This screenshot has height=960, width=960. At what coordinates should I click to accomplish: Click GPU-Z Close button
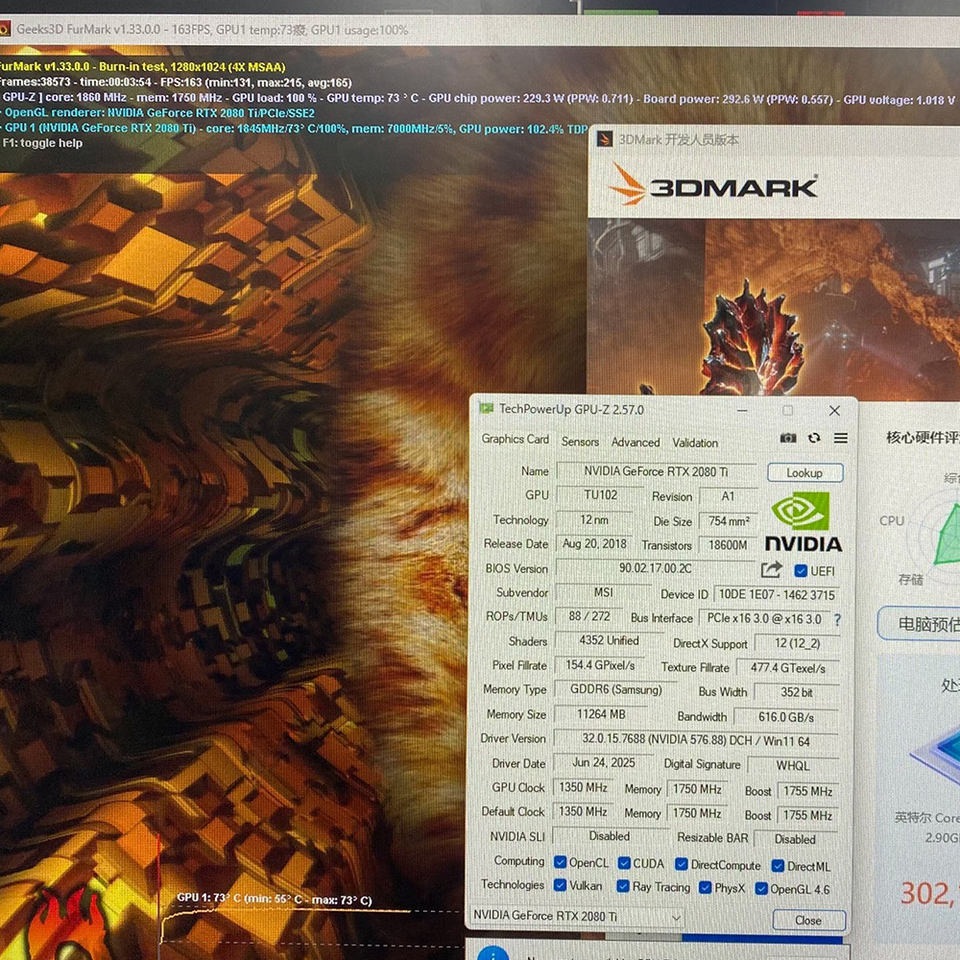(x=809, y=920)
